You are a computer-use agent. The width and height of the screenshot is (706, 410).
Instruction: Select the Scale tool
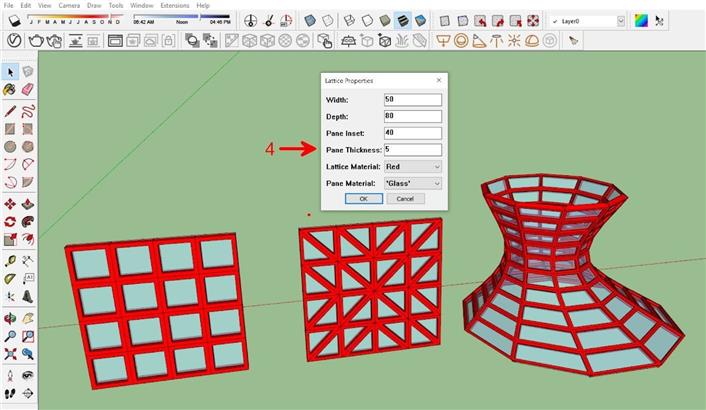10,239
